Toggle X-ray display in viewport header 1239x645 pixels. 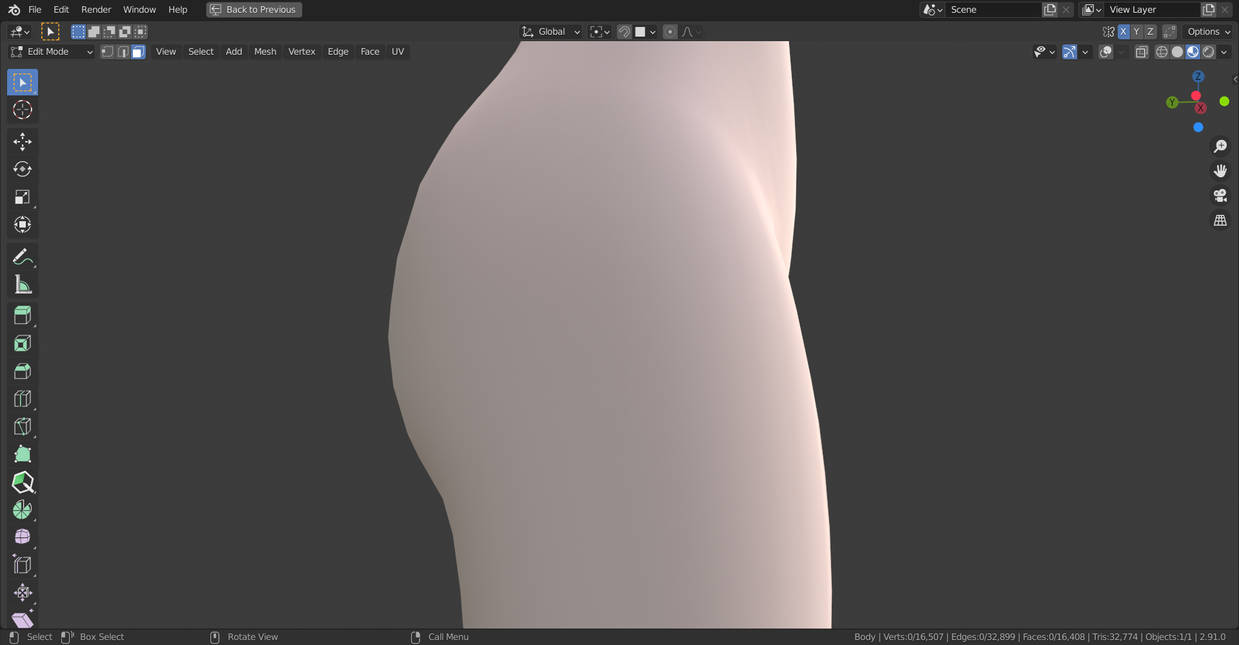(x=1141, y=52)
